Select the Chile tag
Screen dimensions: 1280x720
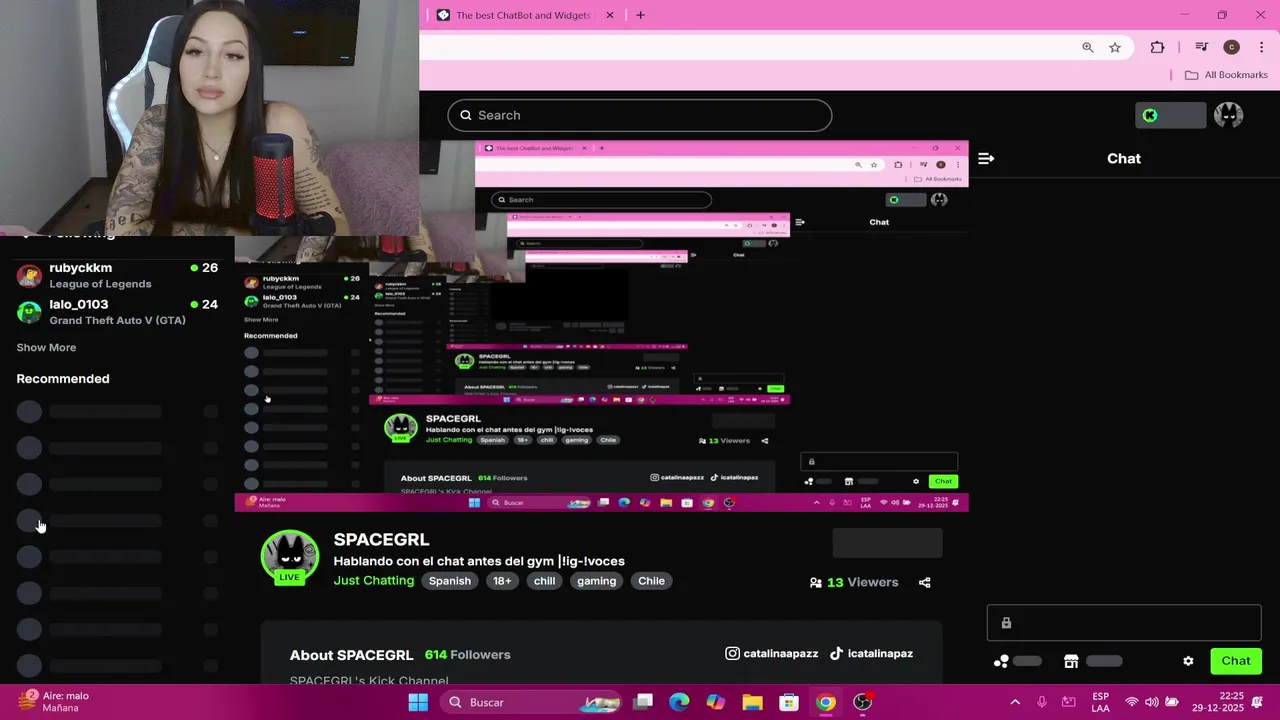point(651,581)
